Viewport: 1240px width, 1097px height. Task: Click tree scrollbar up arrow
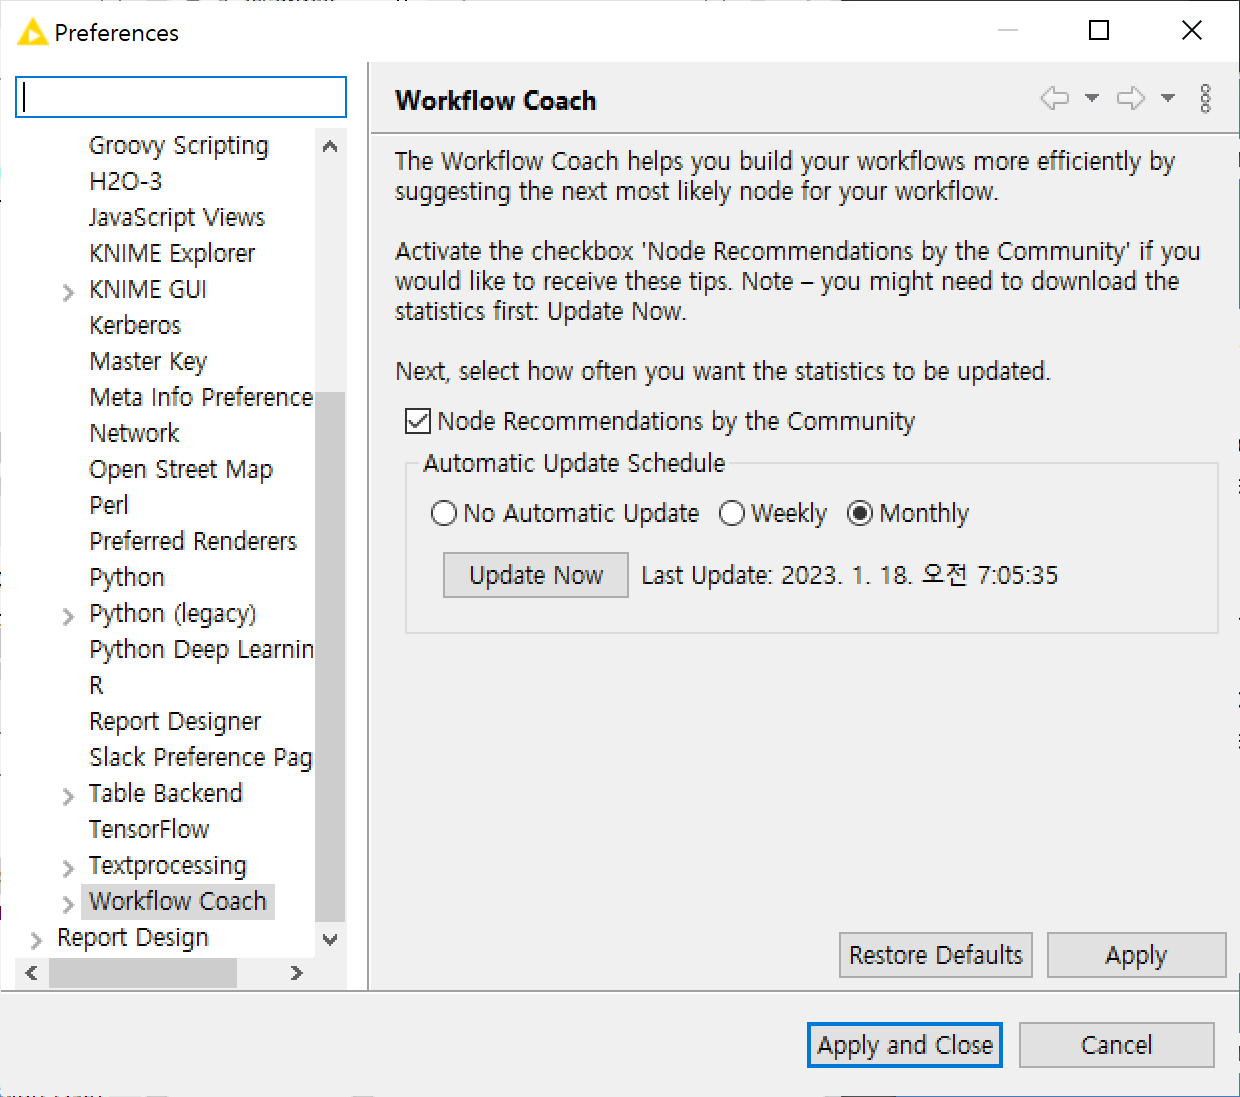330,147
